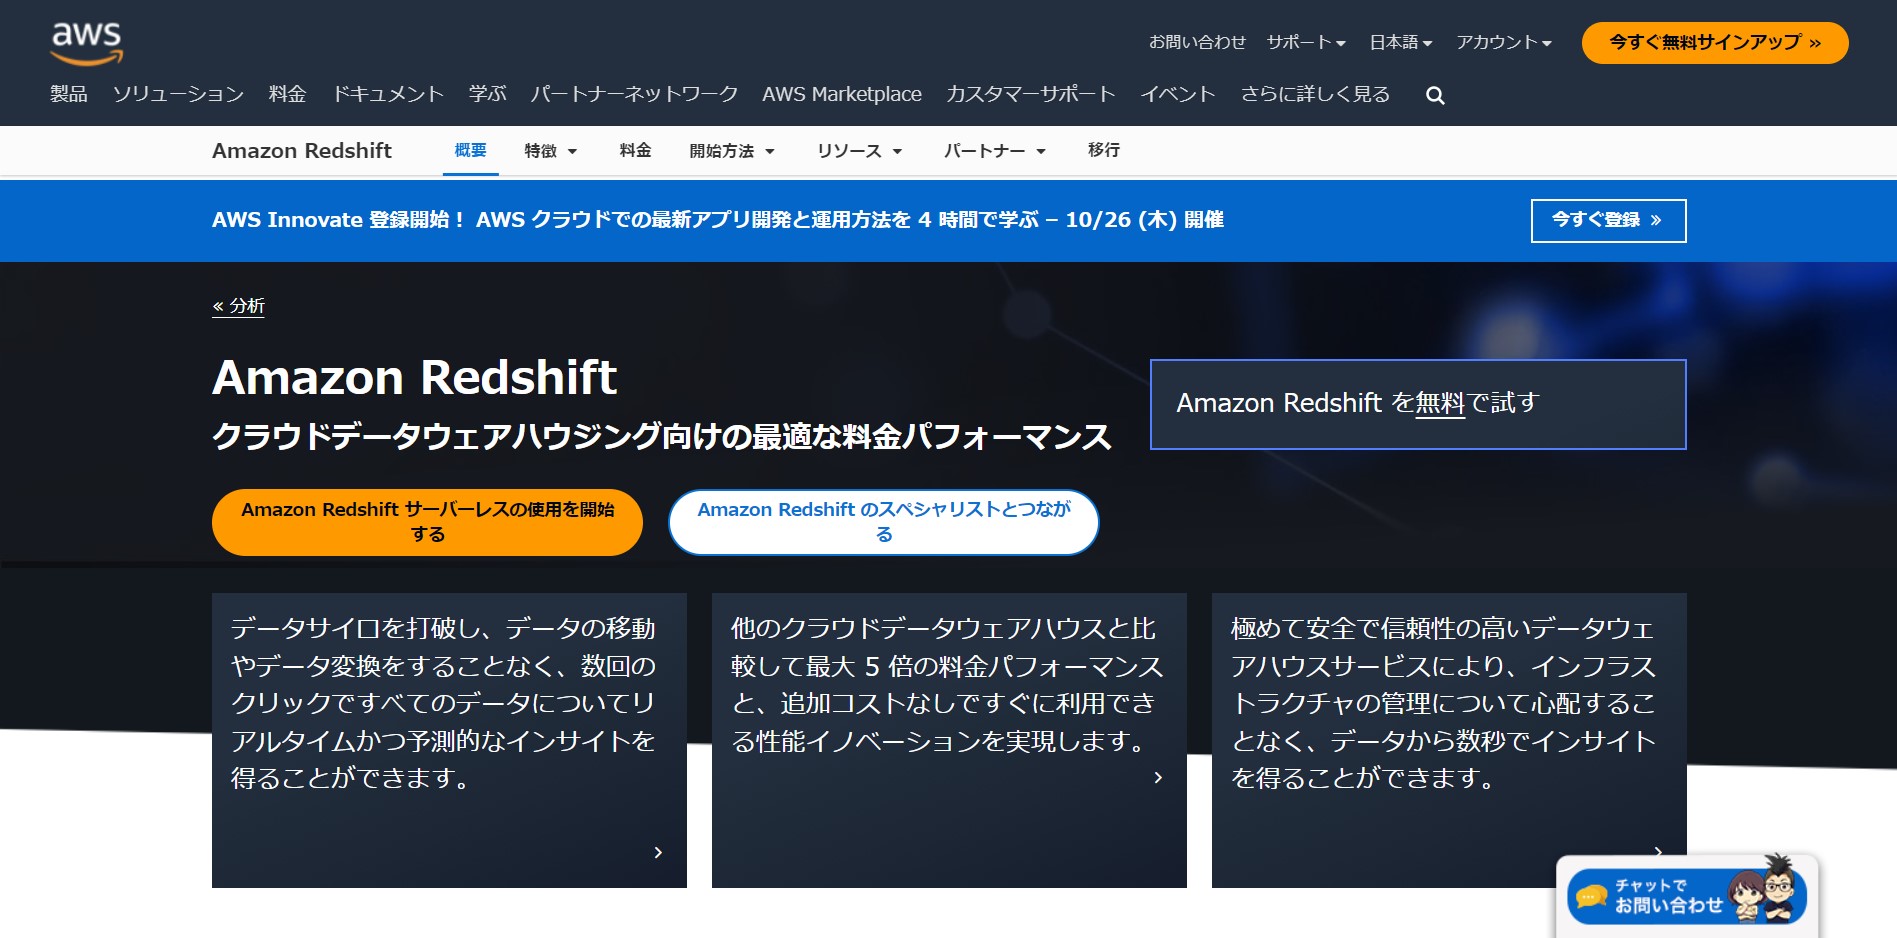Open the search magnifier icon

coord(1435,95)
